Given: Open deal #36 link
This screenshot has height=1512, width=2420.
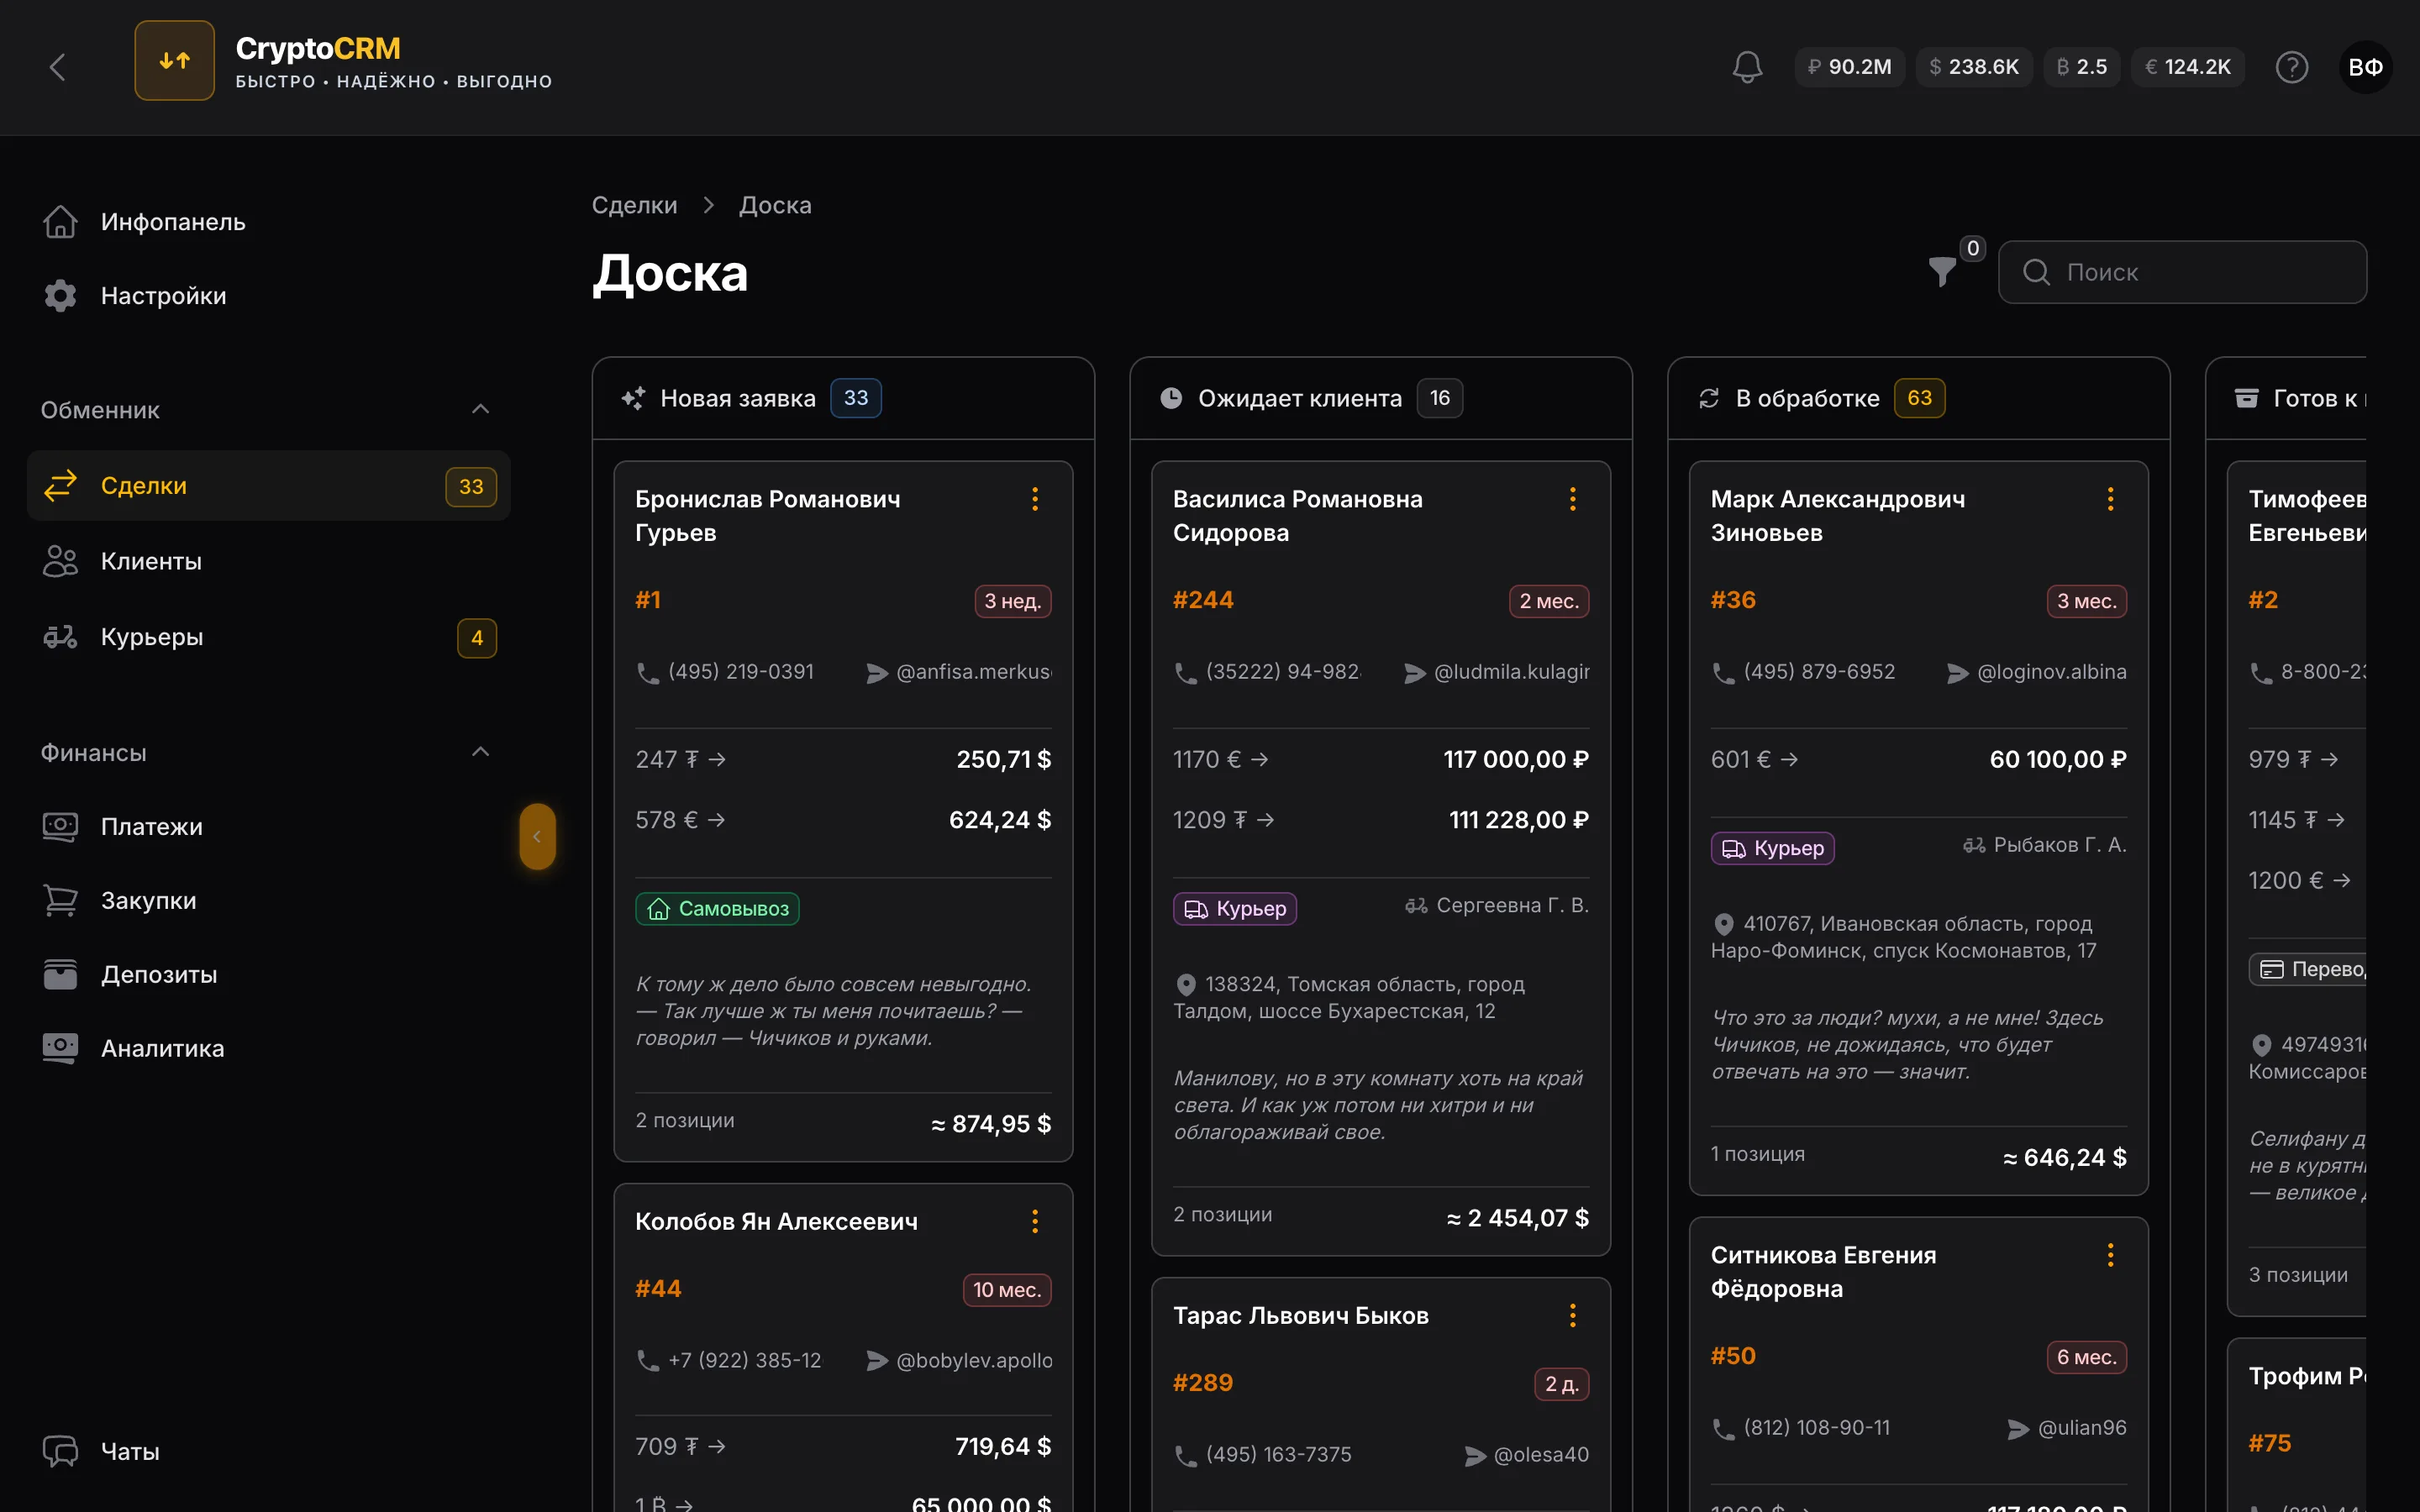Looking at the screenshot, I should point(1733,600).
